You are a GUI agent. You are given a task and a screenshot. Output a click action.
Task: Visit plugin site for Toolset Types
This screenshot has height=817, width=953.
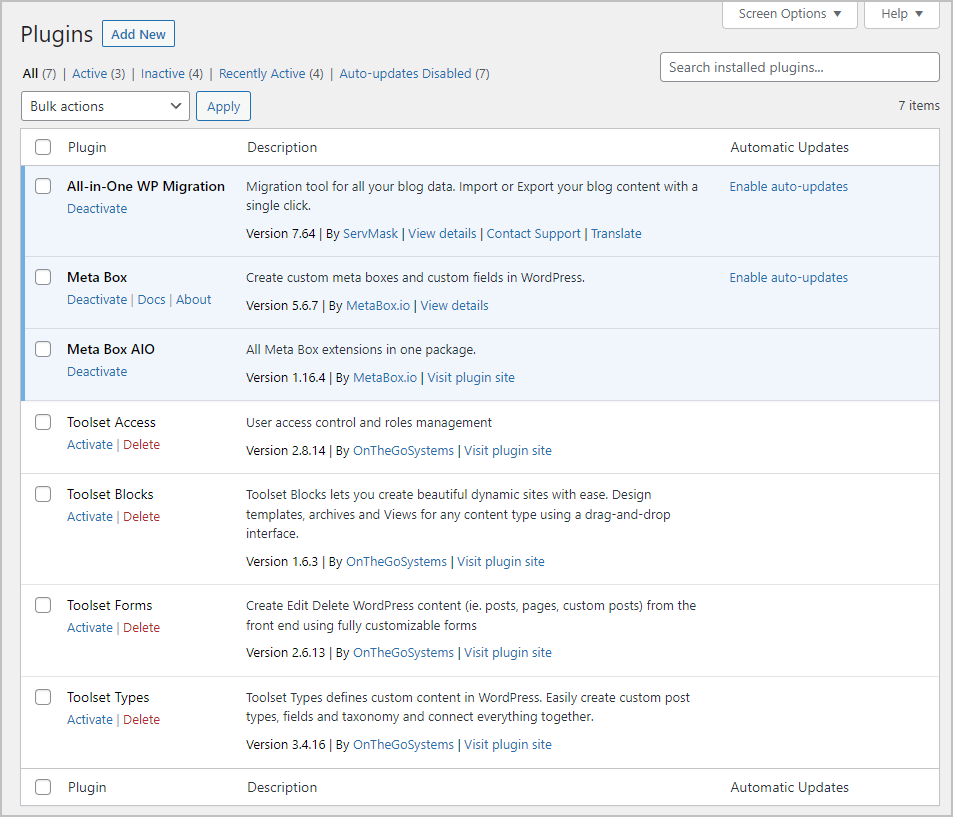pos(508,745)
